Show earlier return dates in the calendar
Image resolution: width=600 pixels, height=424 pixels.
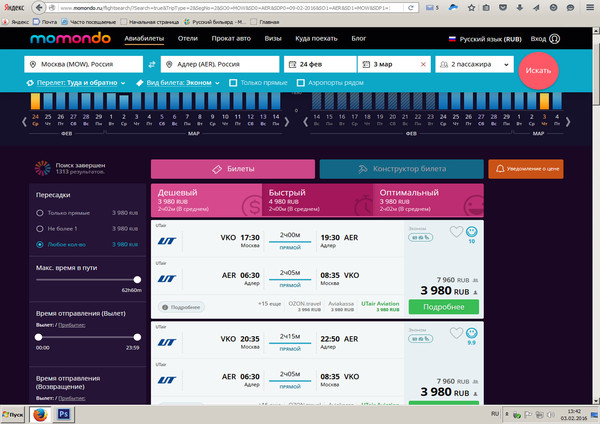[305, 122]
